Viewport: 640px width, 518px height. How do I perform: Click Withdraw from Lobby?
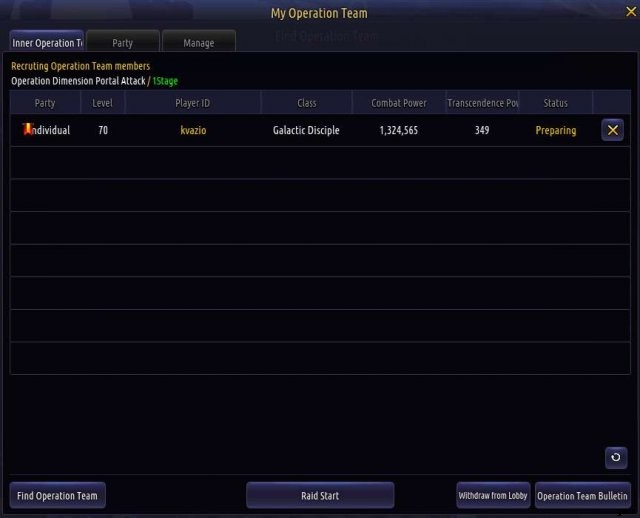point(493,496)
